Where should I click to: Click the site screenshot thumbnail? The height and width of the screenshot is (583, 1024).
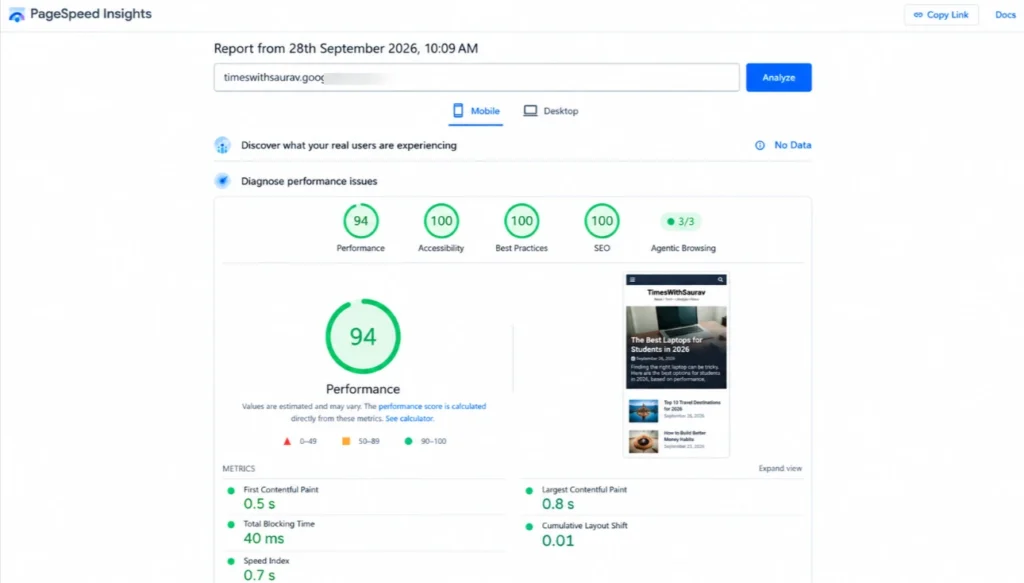click(x=676, y=365)
